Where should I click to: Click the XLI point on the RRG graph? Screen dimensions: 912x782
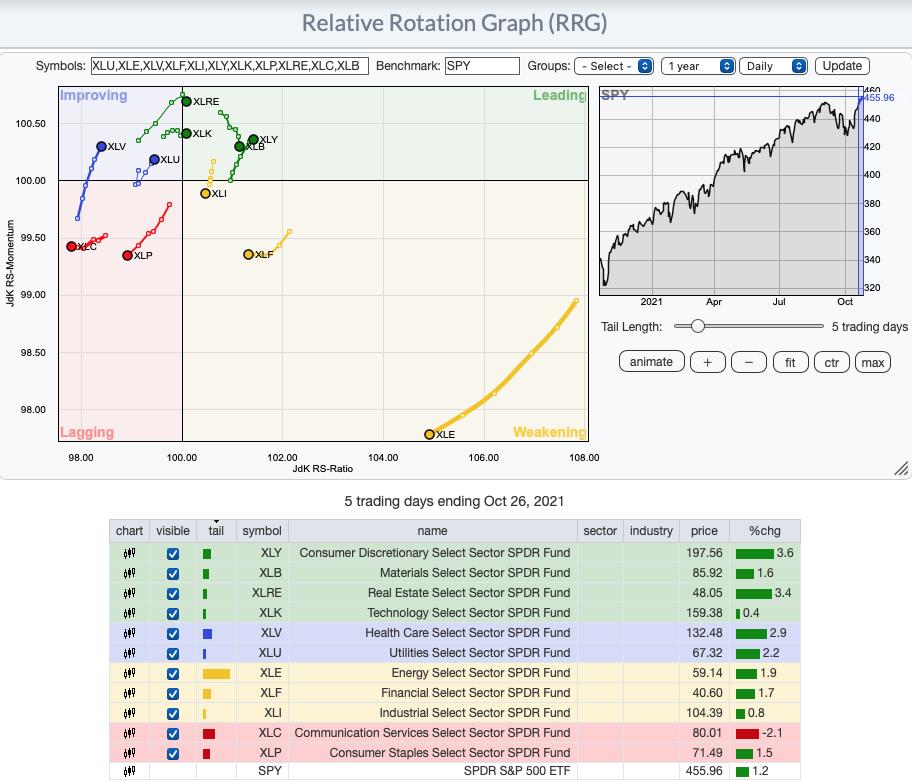[205, 193]
